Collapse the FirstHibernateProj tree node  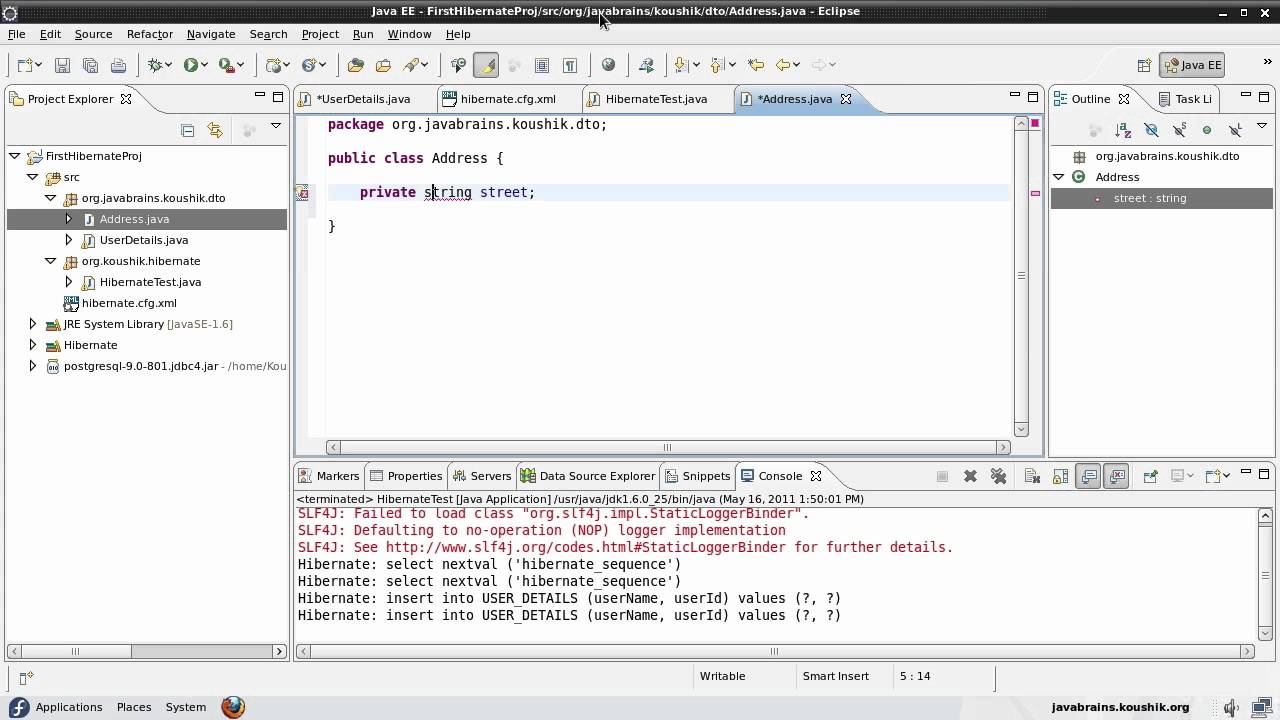[x=15, y=156]
